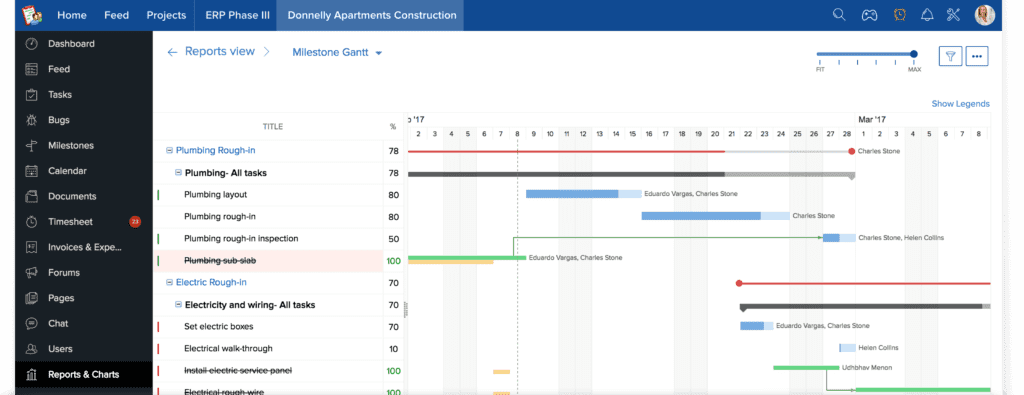Screen dimensions: 1024x395
Task: Open the three-dots more options button
Action: pos(977,56)
